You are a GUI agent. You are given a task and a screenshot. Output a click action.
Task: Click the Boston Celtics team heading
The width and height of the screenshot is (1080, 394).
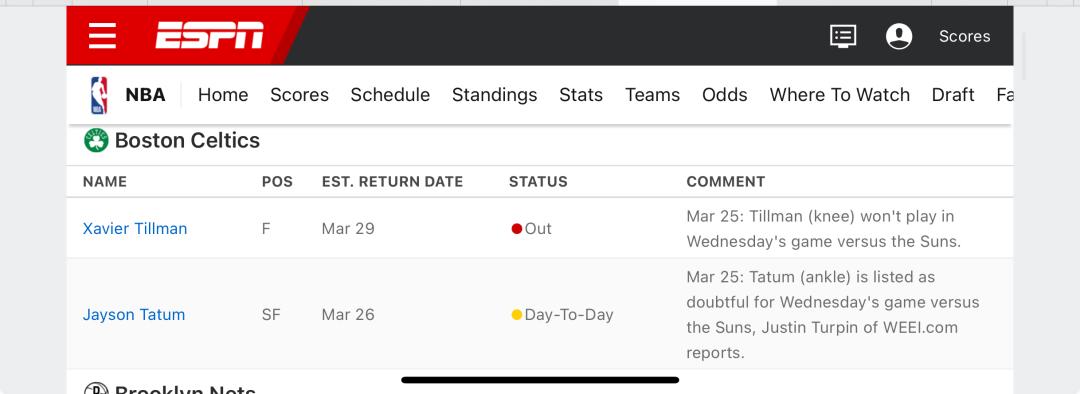[x=187, y=141]
